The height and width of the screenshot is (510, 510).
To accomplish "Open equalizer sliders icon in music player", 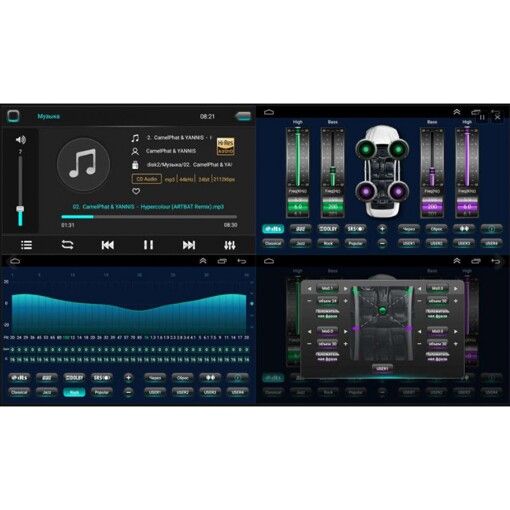I will pos(230,245).
